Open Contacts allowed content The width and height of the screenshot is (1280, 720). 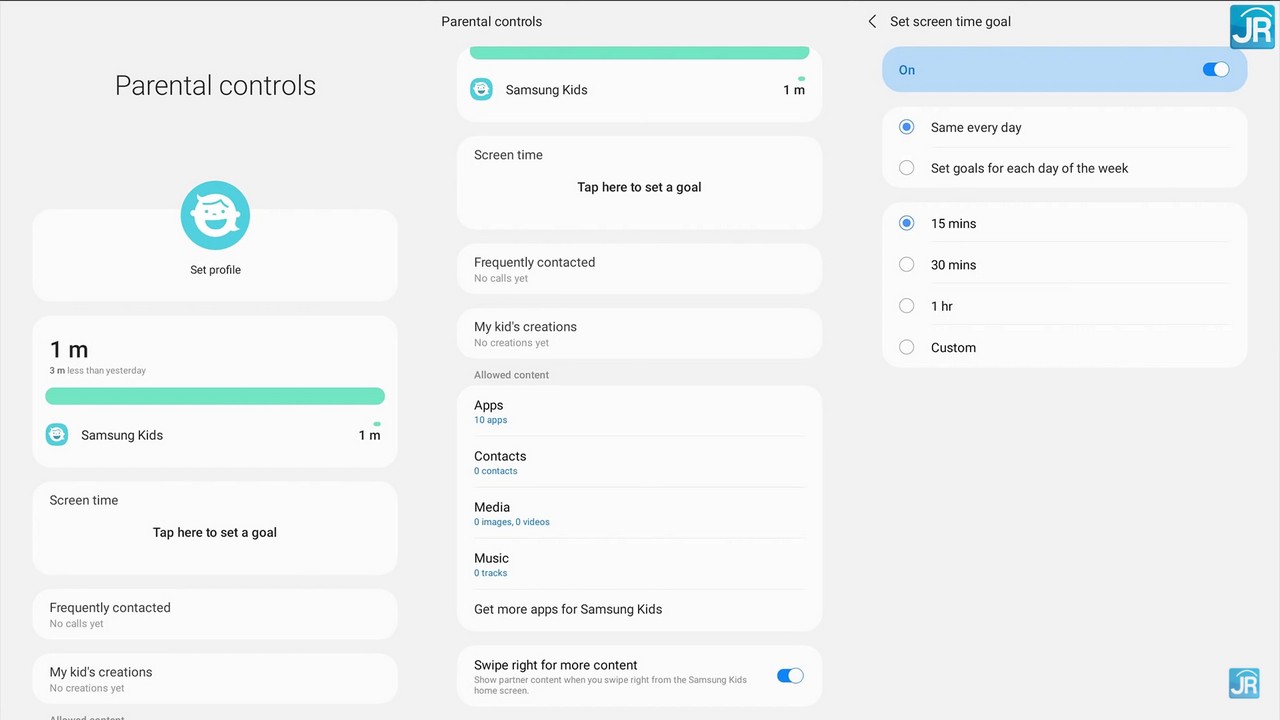(639, 462)
